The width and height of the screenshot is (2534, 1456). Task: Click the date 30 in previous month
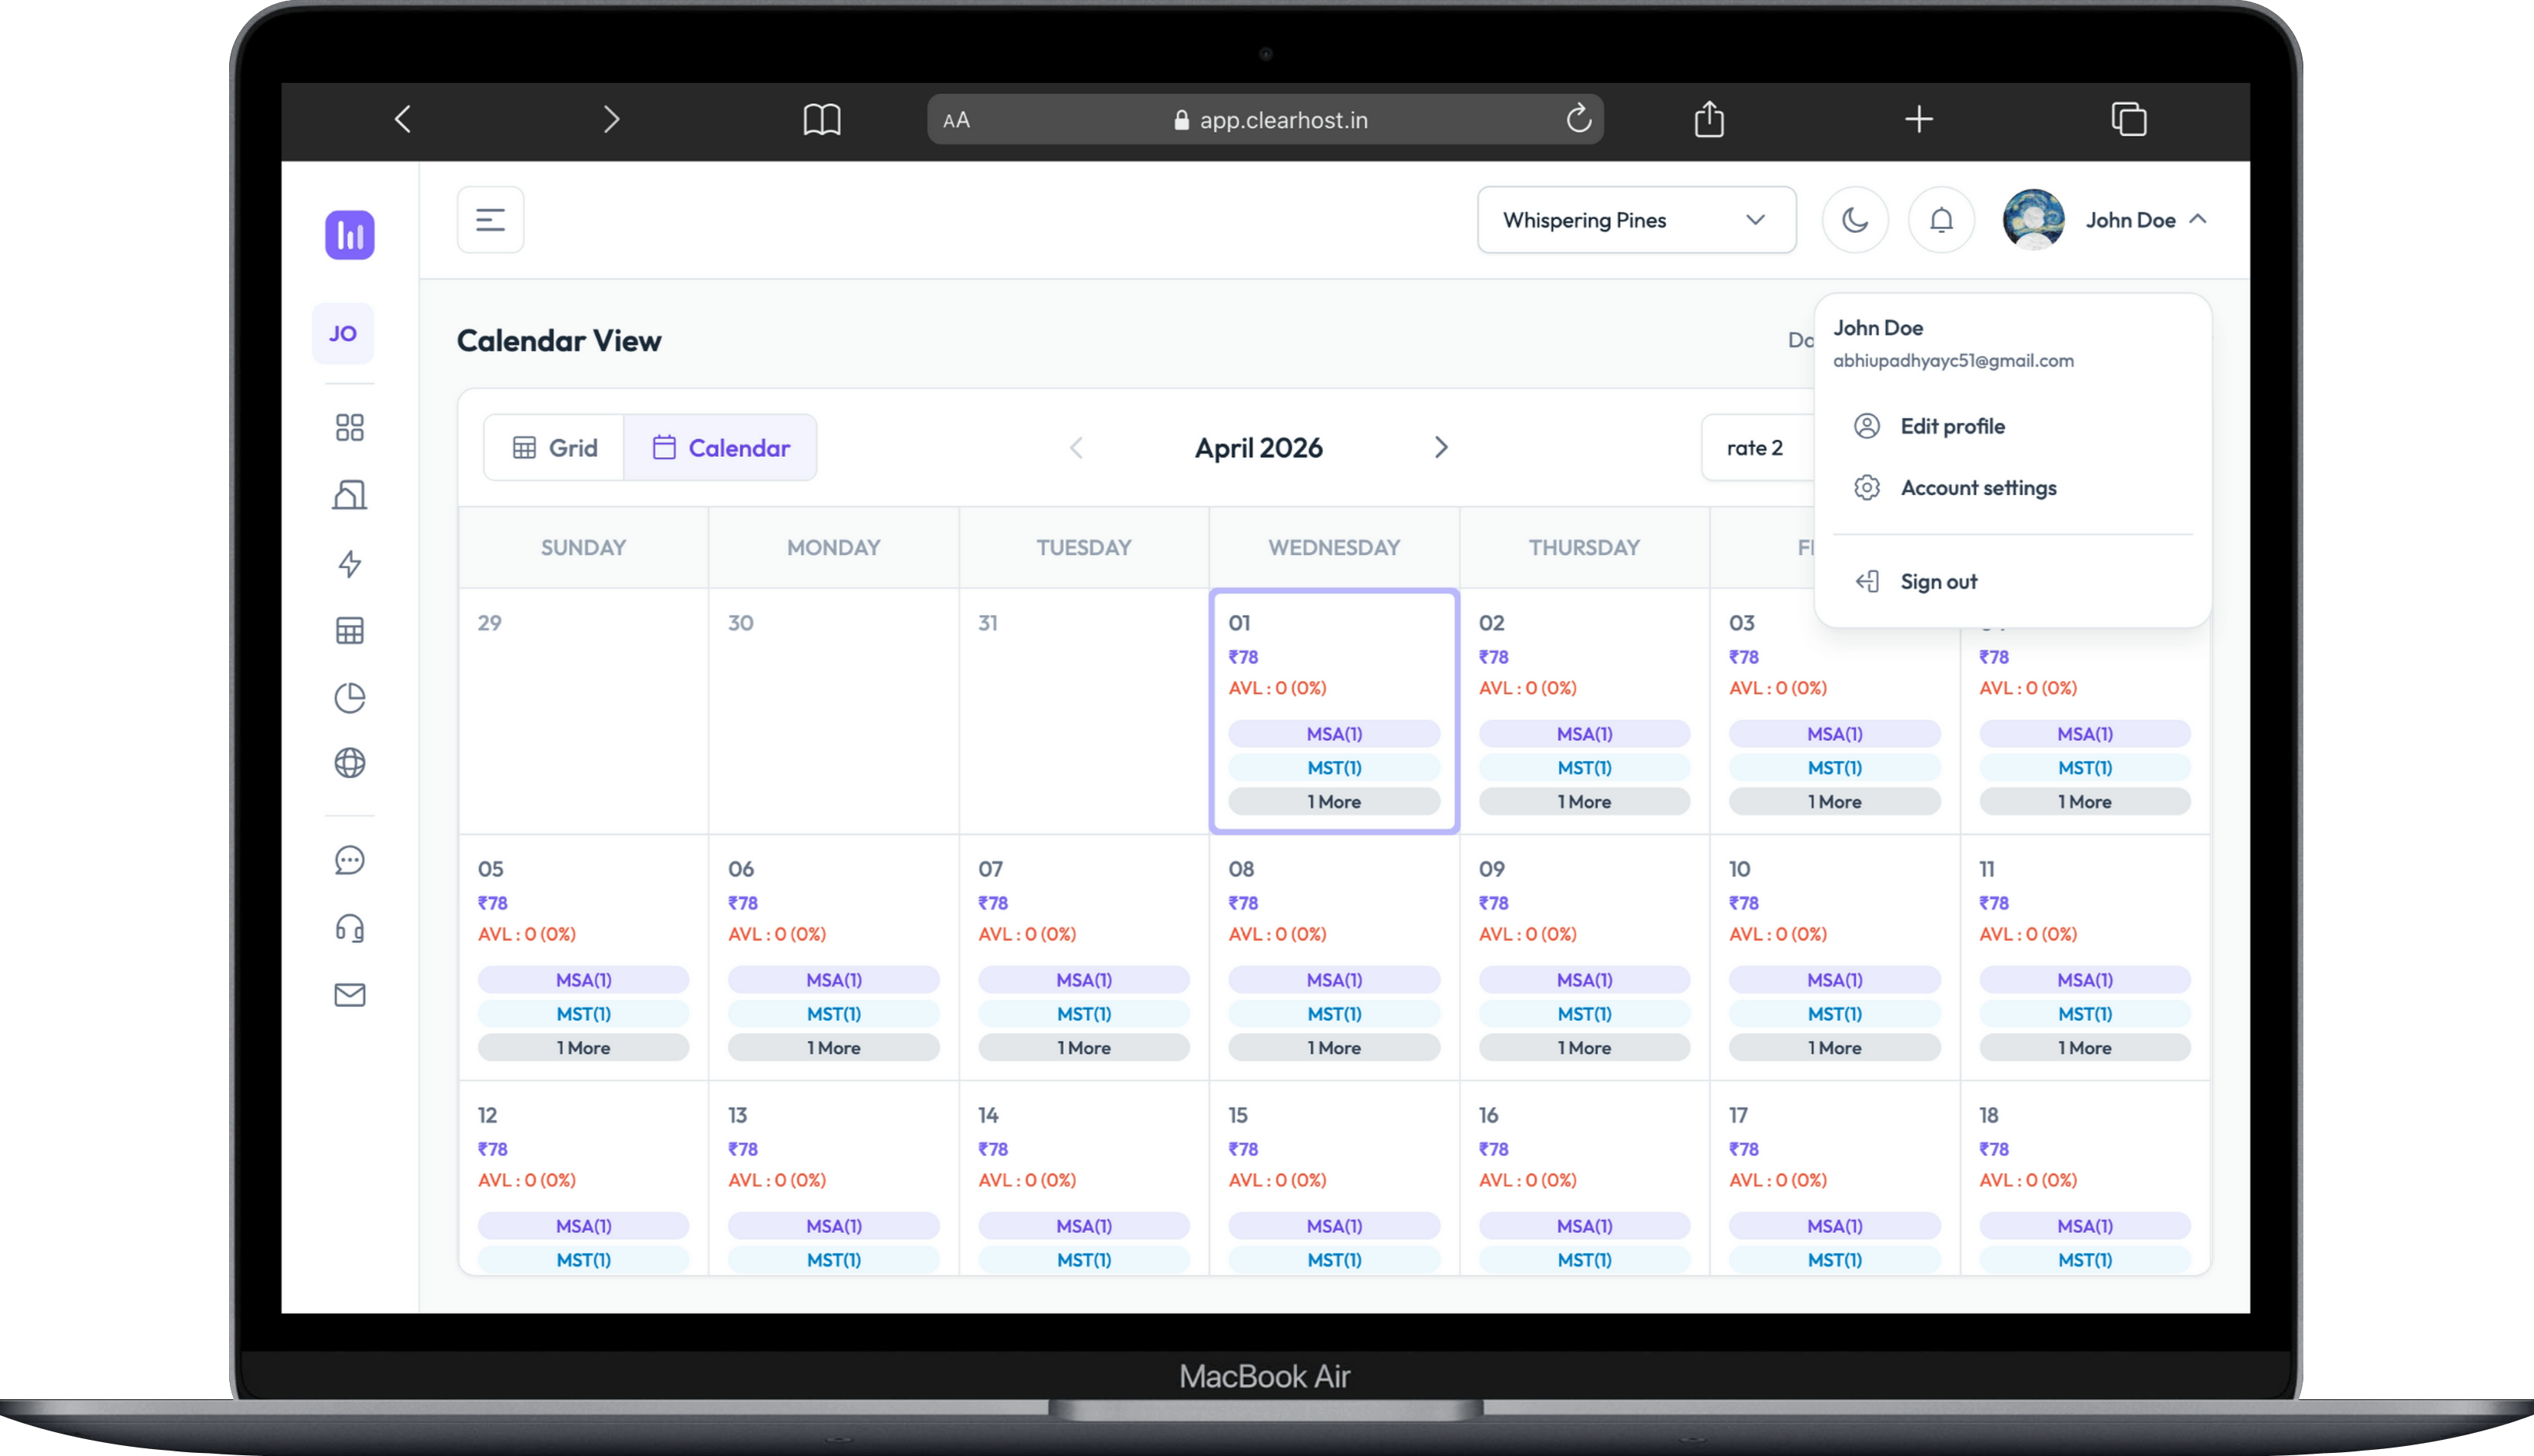740,623
